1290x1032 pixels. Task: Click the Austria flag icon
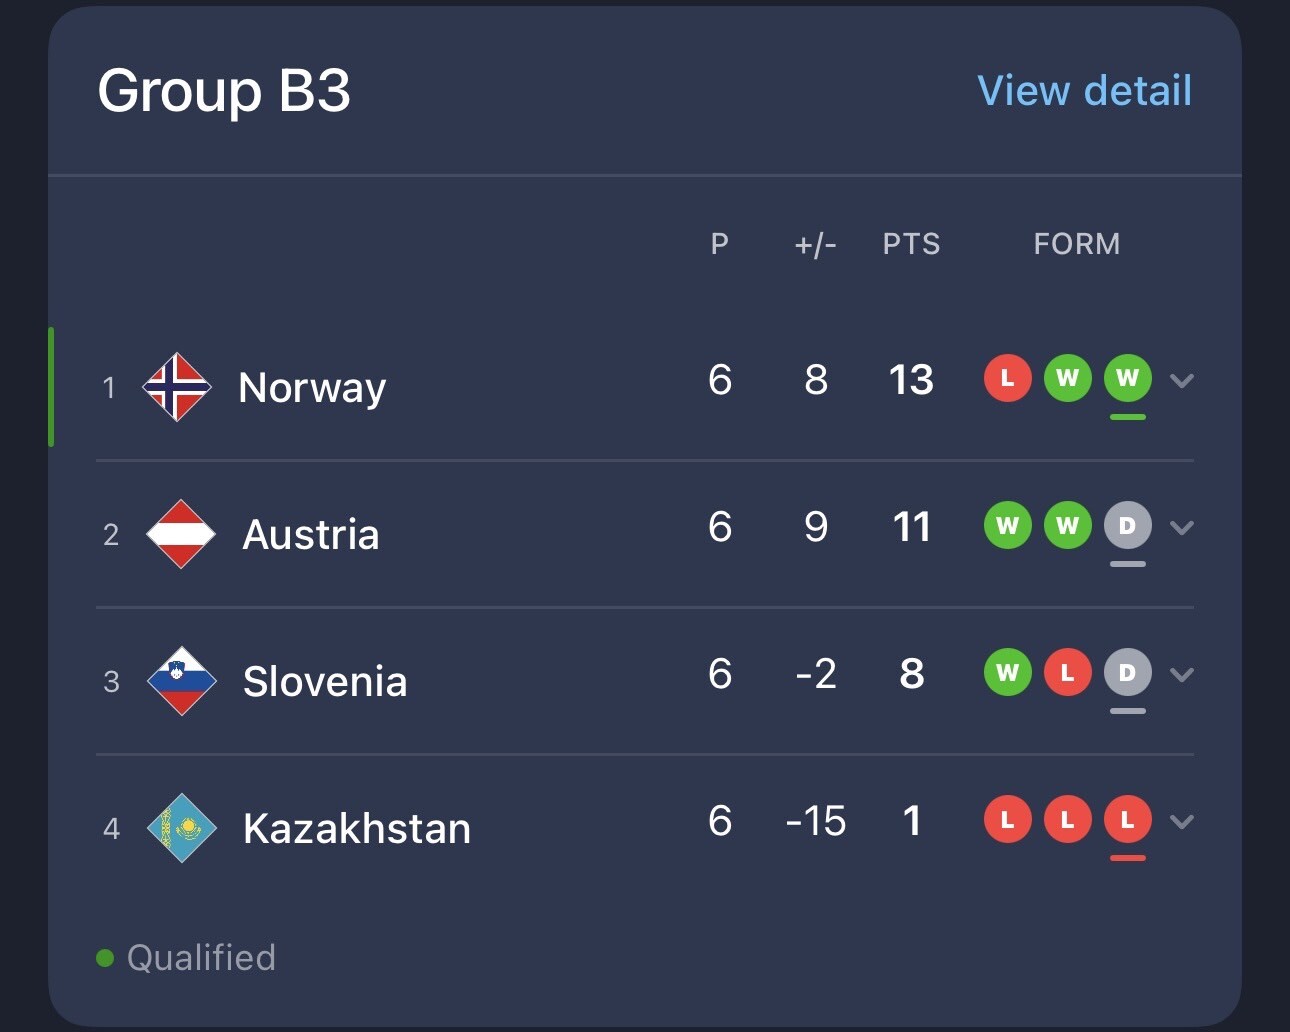[181, 534]
